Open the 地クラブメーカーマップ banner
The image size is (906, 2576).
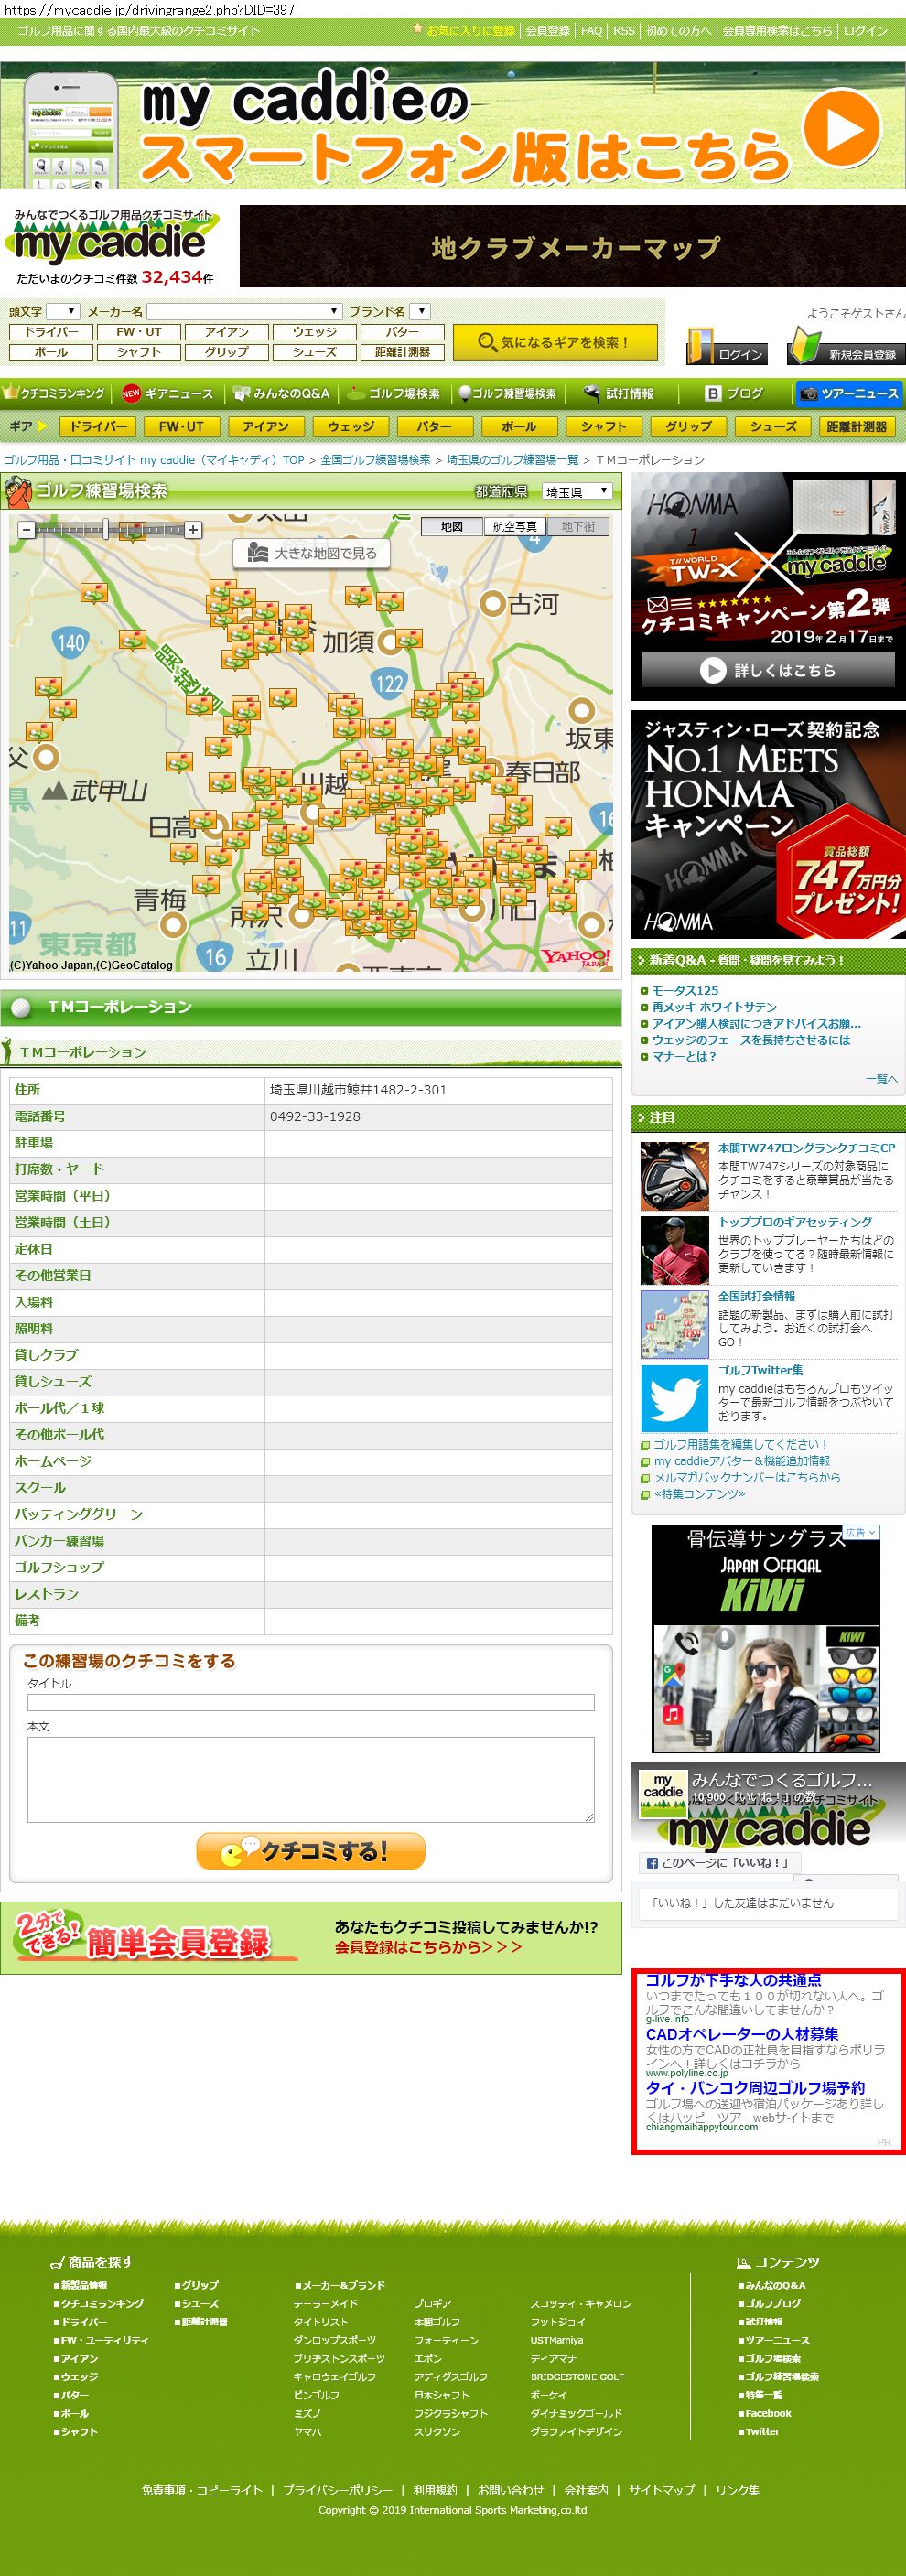click(x=573, y=246)
